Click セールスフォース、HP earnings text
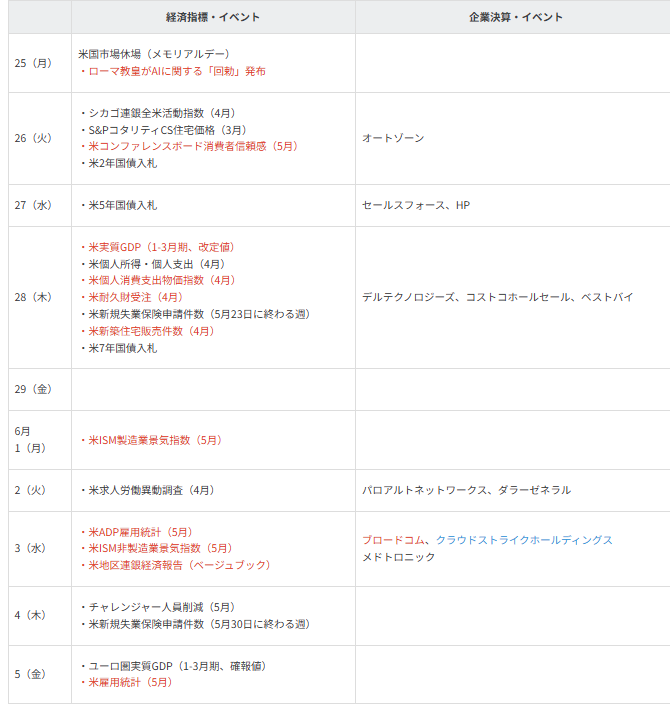Viewport: 670px width, 714px height. (416, 205)
